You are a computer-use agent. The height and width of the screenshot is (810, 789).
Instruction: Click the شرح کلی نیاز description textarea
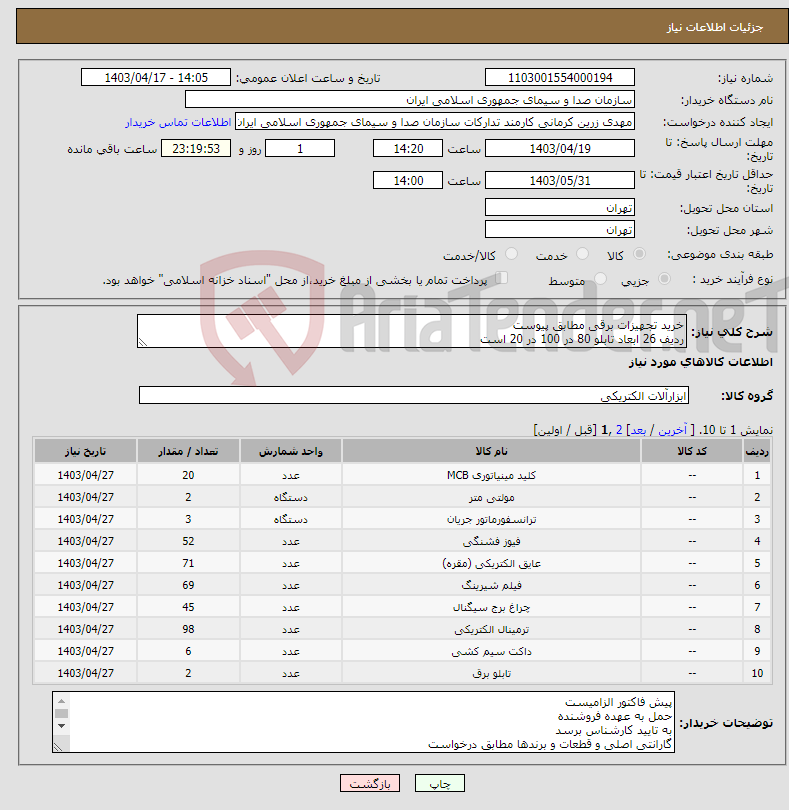pyautogui.click(x=412, y=331)
